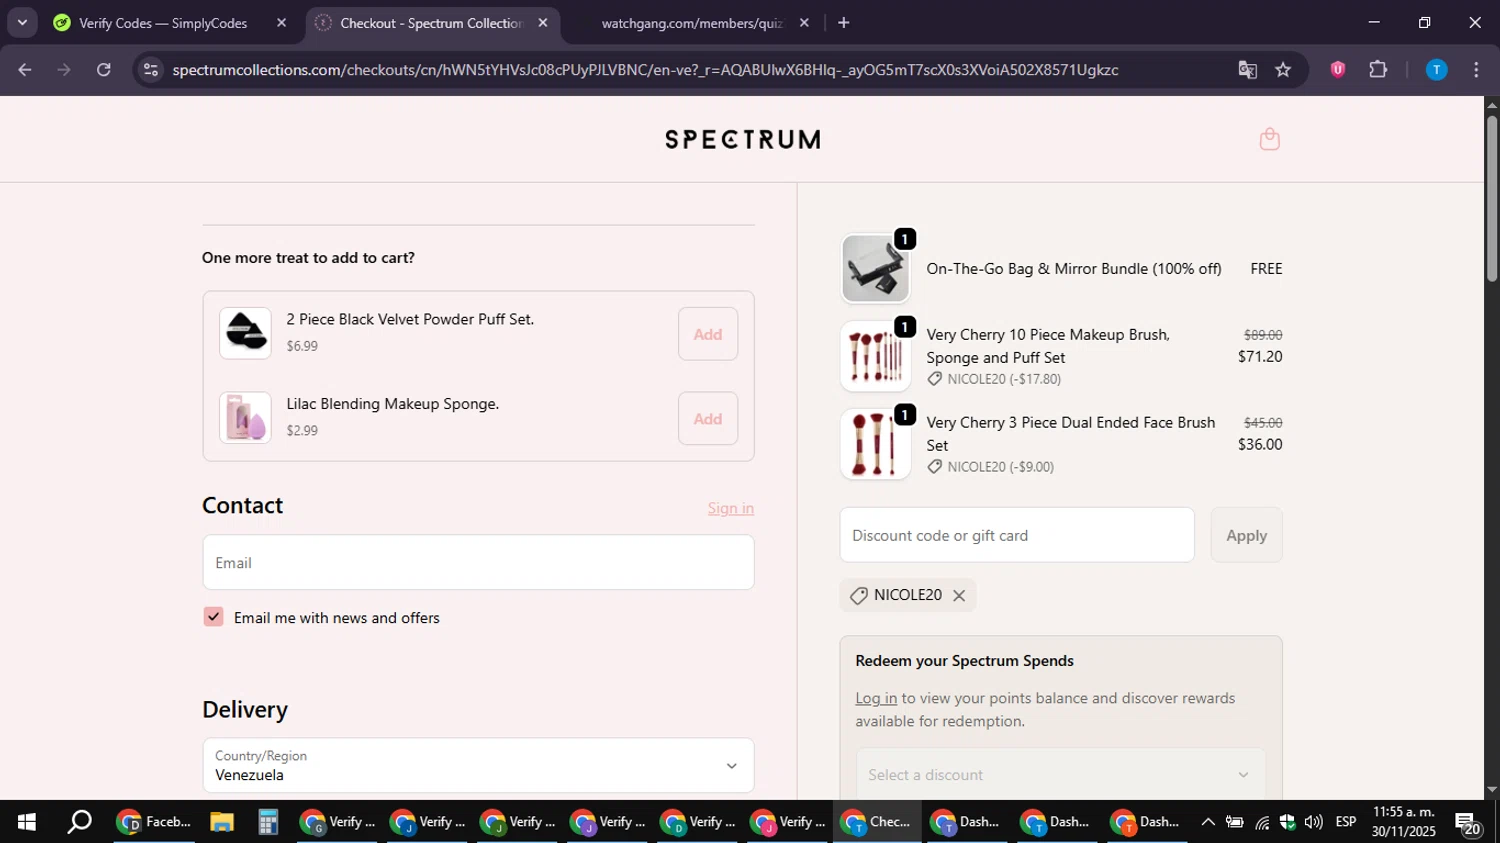1500x843 pixels.
Task: Go back to previous page
Action: pyautogui.click(x=25, y=70)
